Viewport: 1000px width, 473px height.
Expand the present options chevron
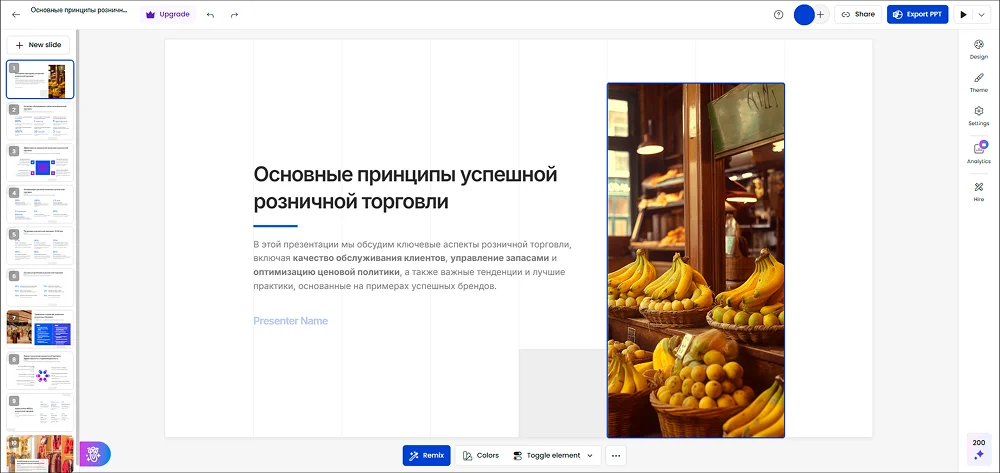point(981,15)
